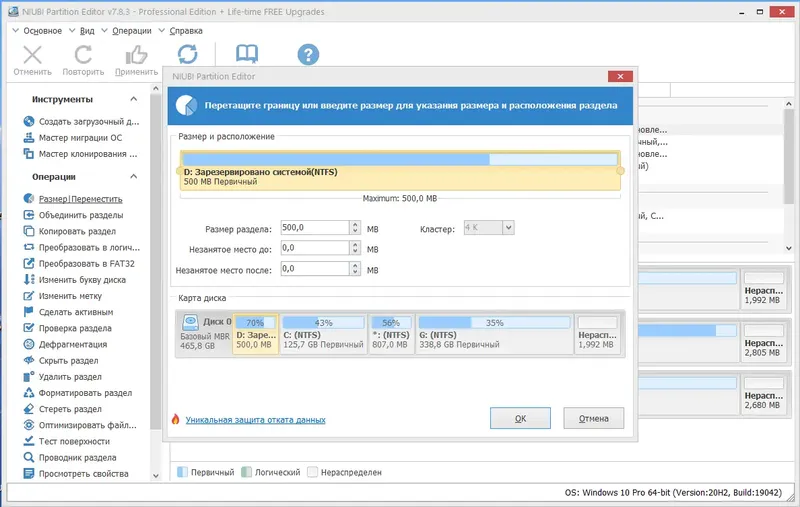Viewport: 800px width, 507px height.
Task: Click the Мастер миграции ОС icon
Action: tap(29, 138)
